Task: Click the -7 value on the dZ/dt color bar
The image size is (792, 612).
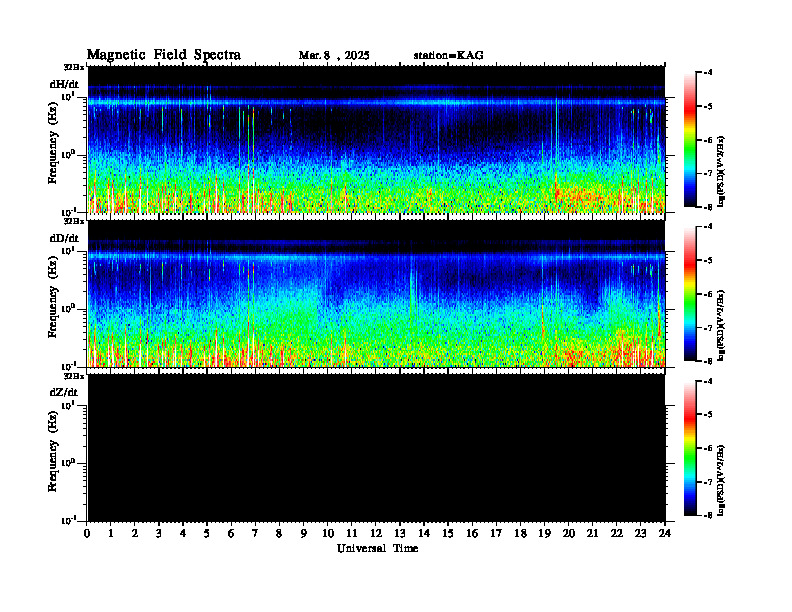Action: 708,482
